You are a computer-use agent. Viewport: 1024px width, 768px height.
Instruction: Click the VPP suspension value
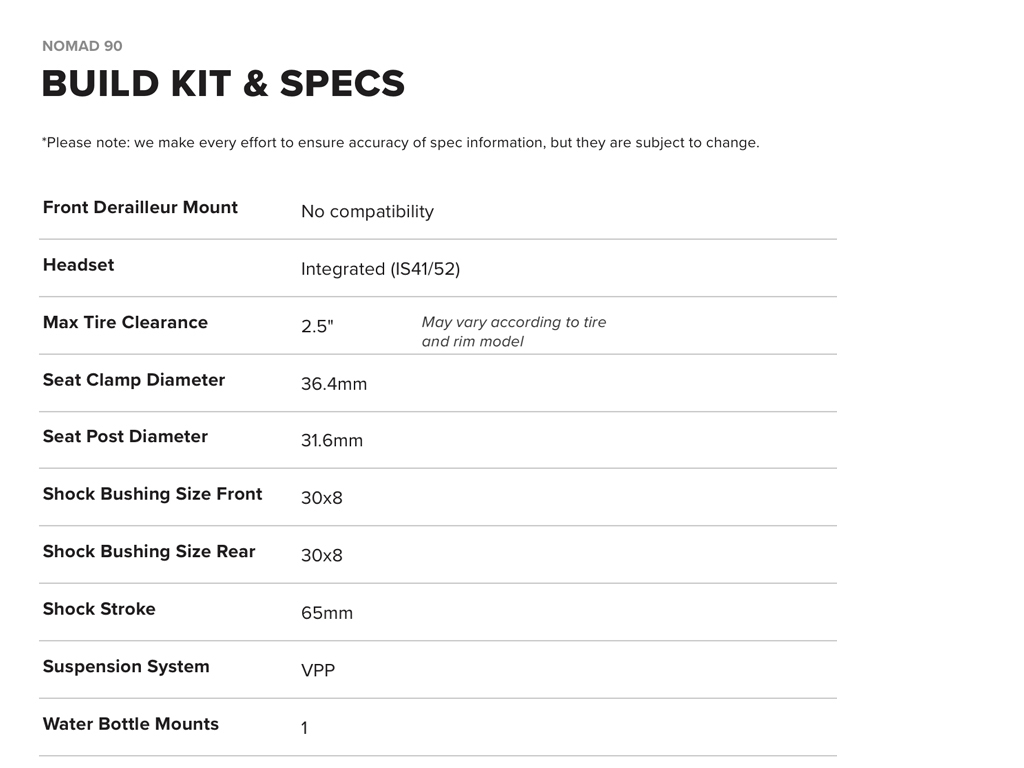318,671
